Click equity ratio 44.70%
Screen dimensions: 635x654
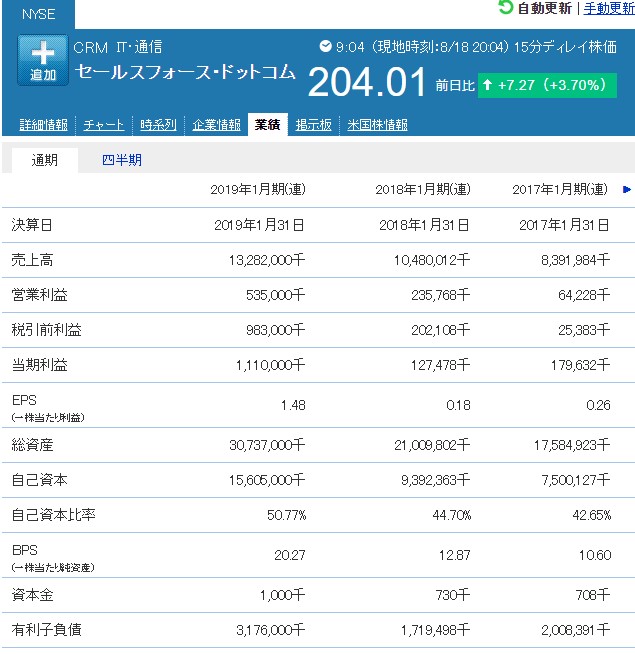[452, 516]
